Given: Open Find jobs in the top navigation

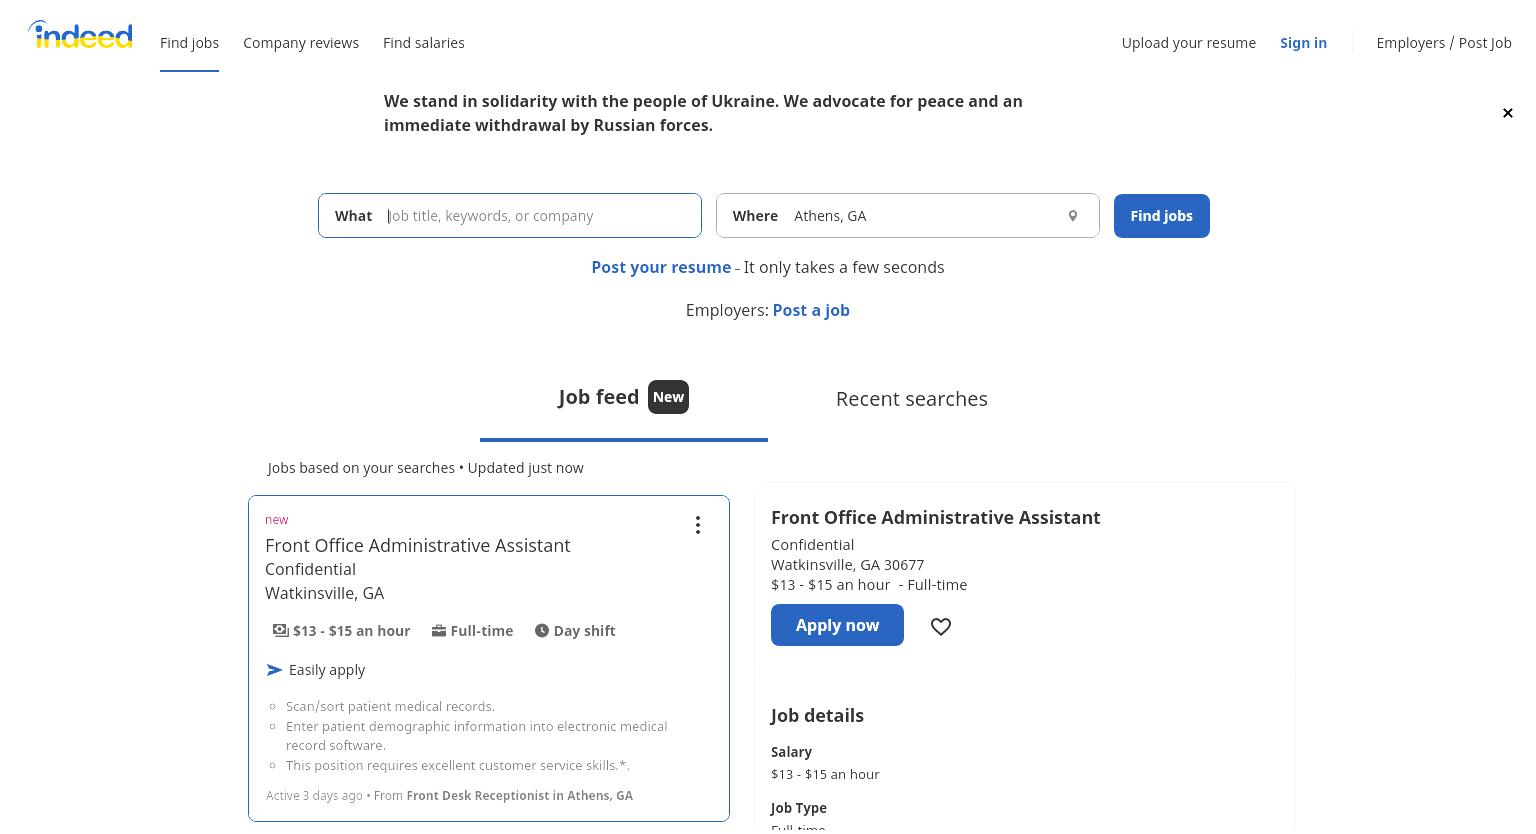Looking at the screenshot, I should pyautogui.click(x=189, y=43).
